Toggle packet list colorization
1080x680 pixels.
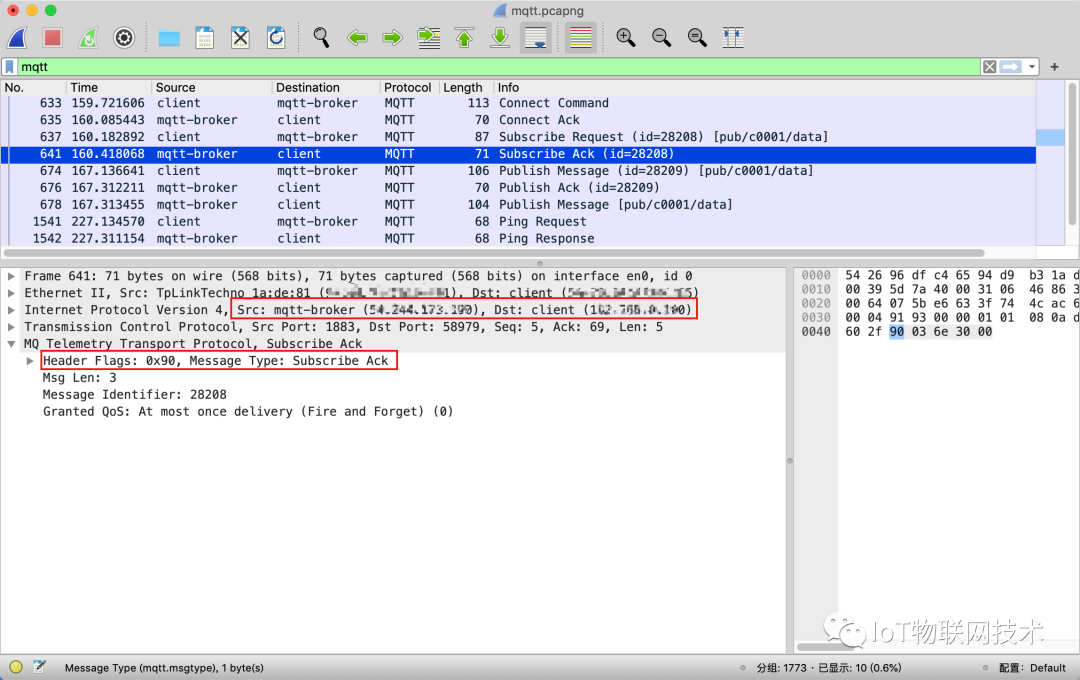pyautogui.click(x=580, y=38)
